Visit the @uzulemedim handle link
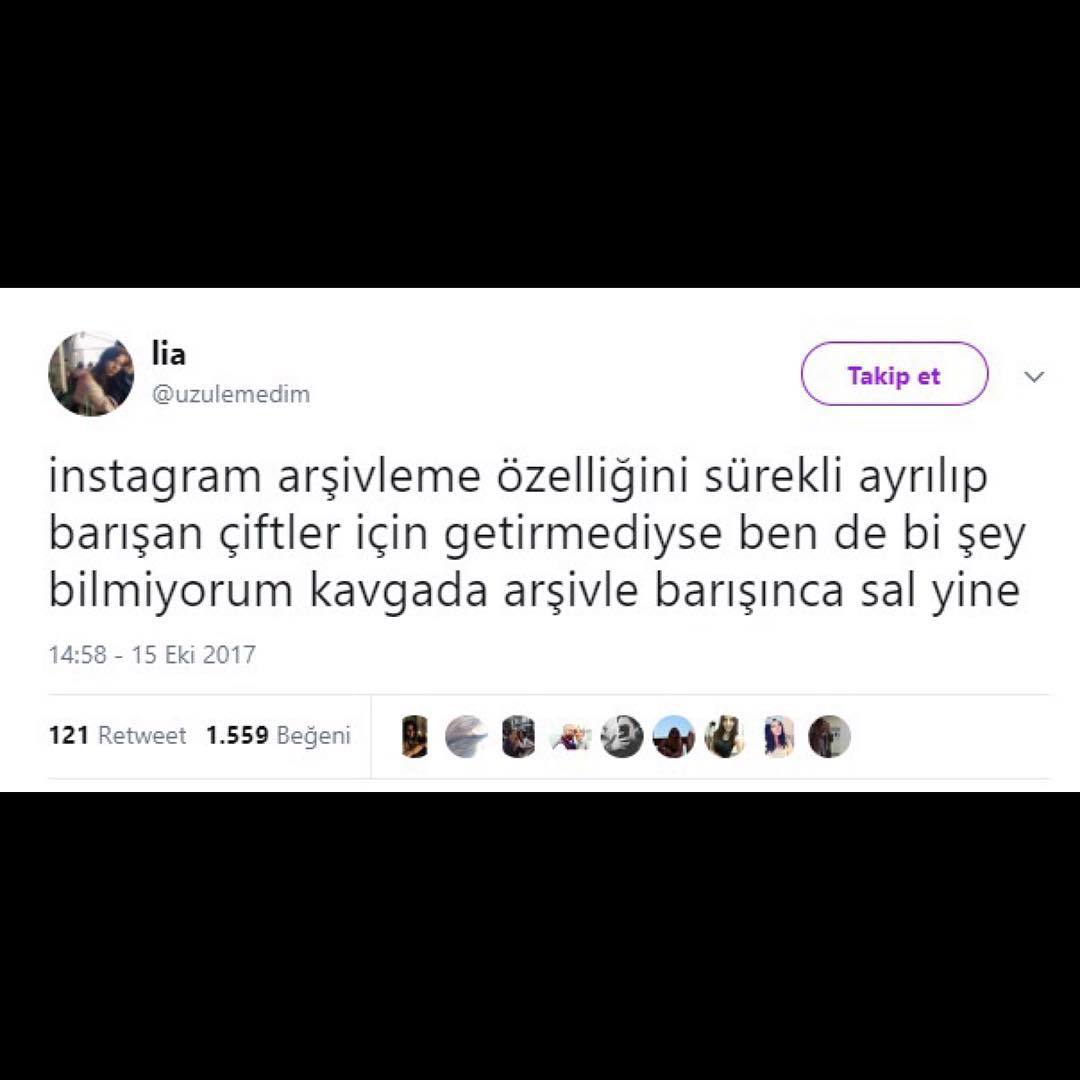This screenshot has height=1080, width=1080. click(231, 395)
